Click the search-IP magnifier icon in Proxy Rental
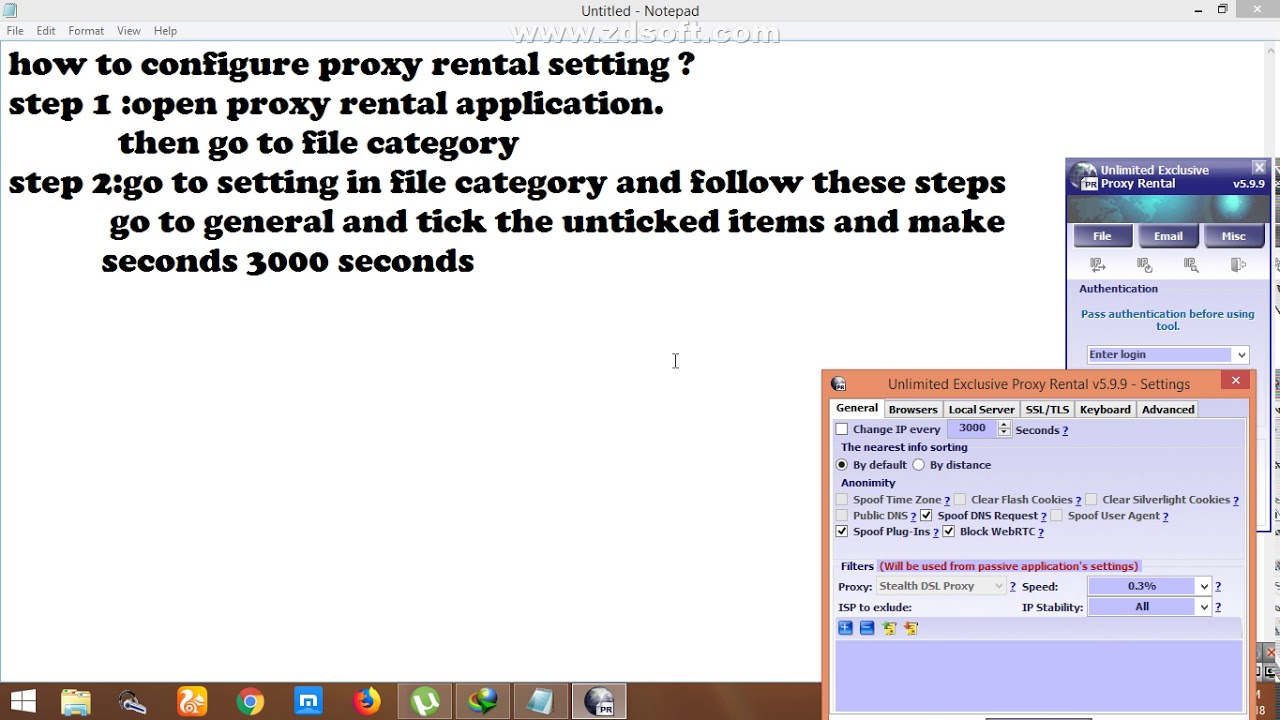 [1191, 265]
